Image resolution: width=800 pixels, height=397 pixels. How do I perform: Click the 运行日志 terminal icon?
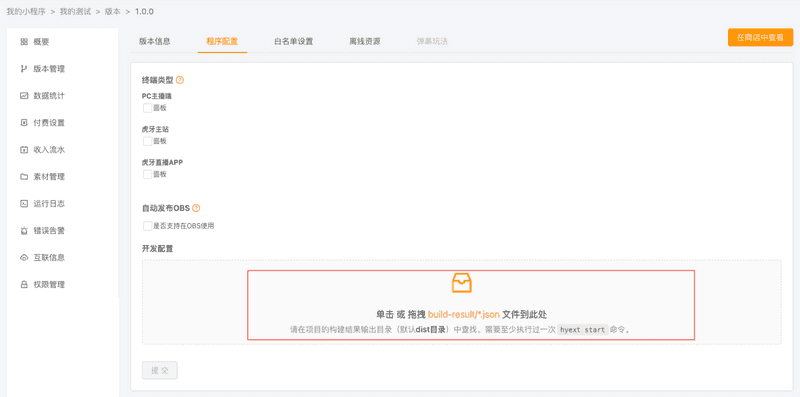click(24, 204)
